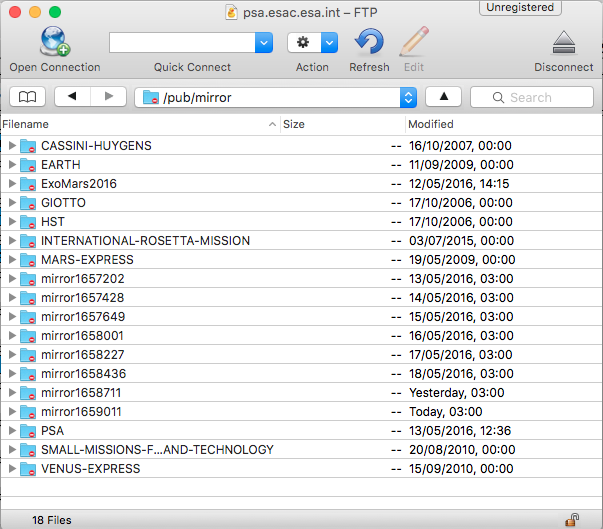This screenshot has height=529, width=603.
Task: Select the mirror1658227 row name
Action: pyautogui.click(x=83, y=354)
